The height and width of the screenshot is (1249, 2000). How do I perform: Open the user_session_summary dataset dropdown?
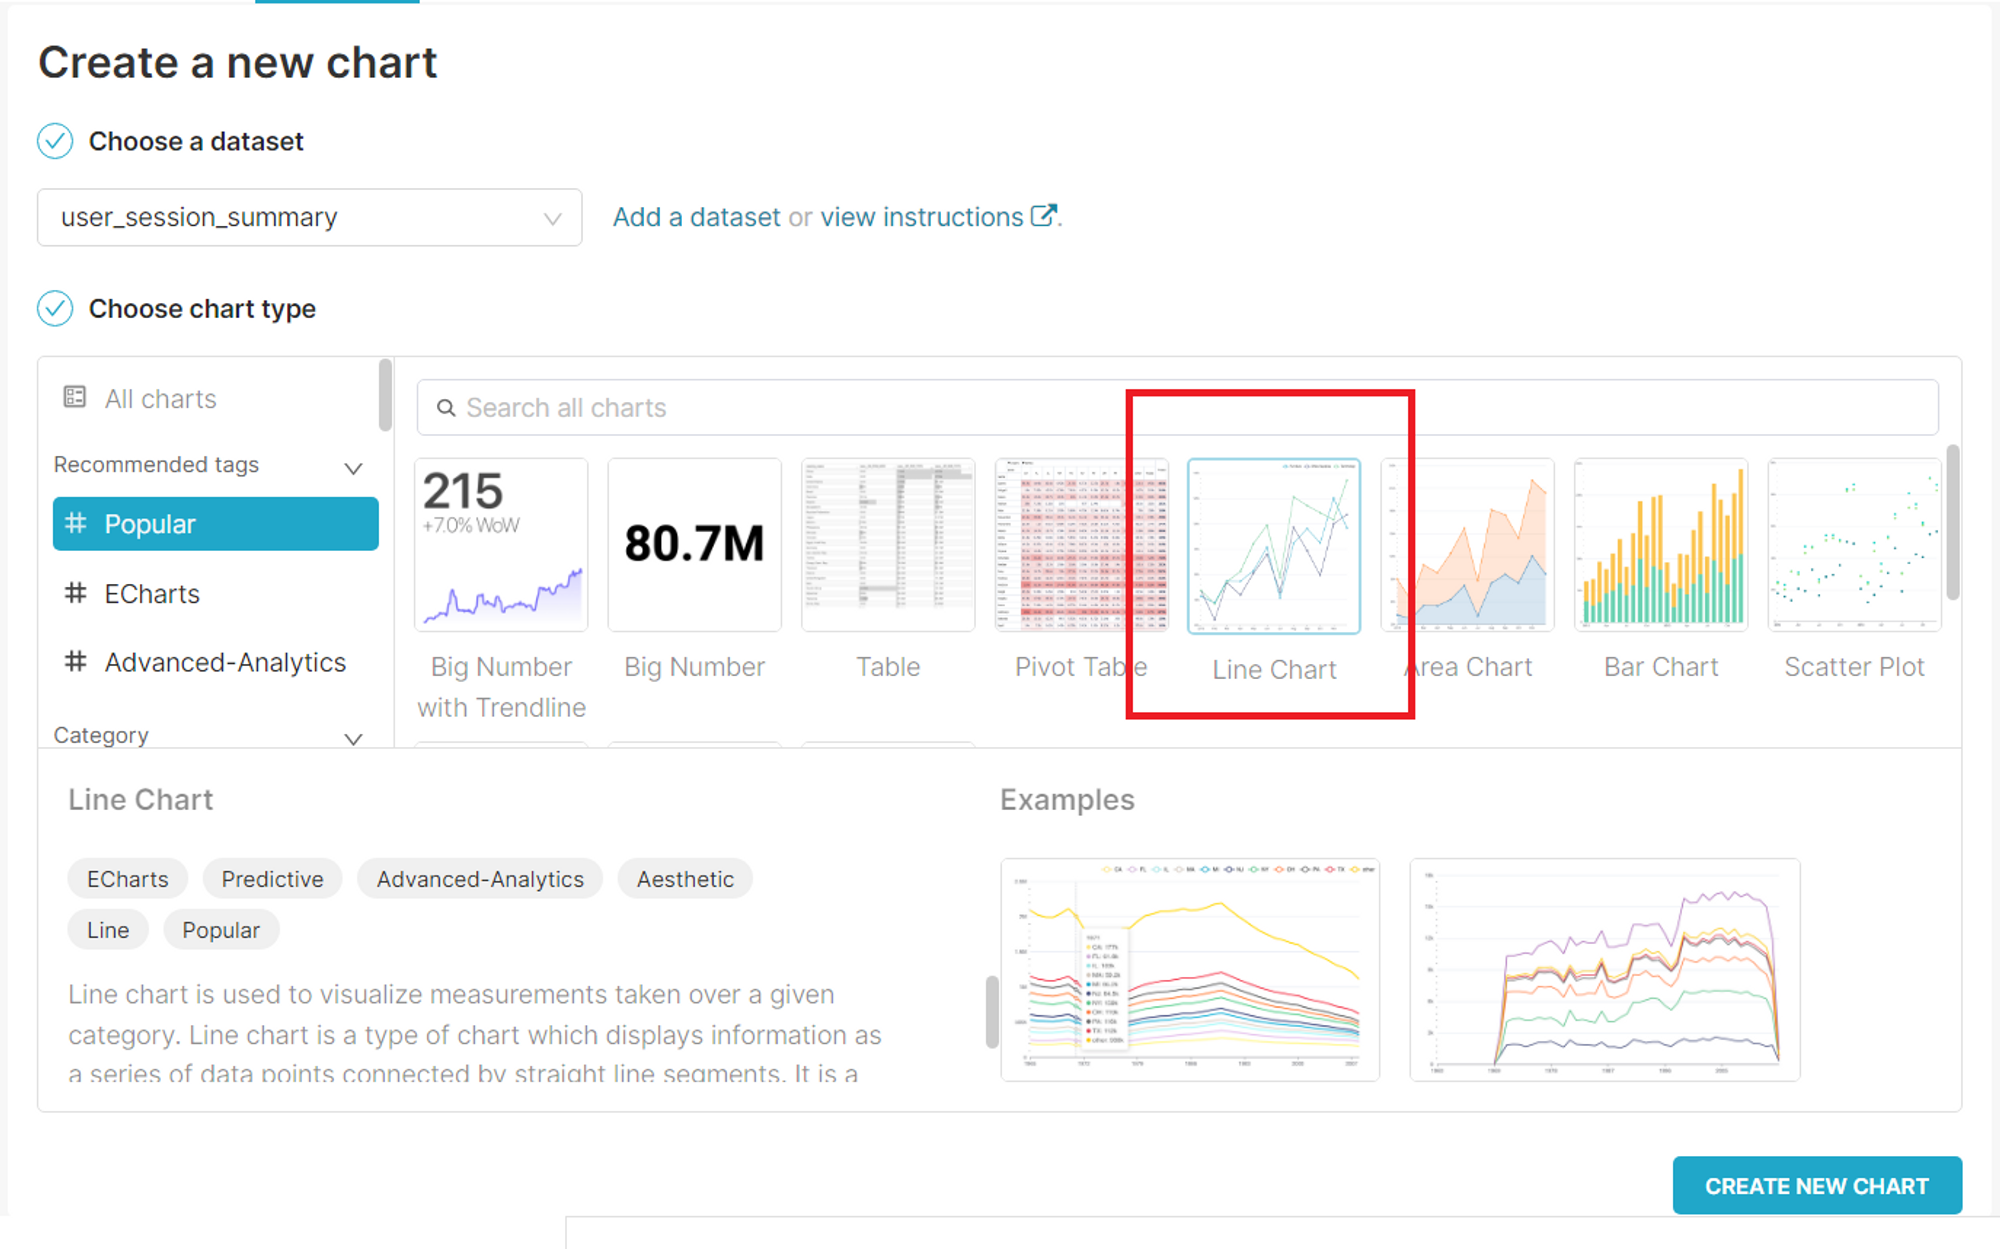click(309, 217)
